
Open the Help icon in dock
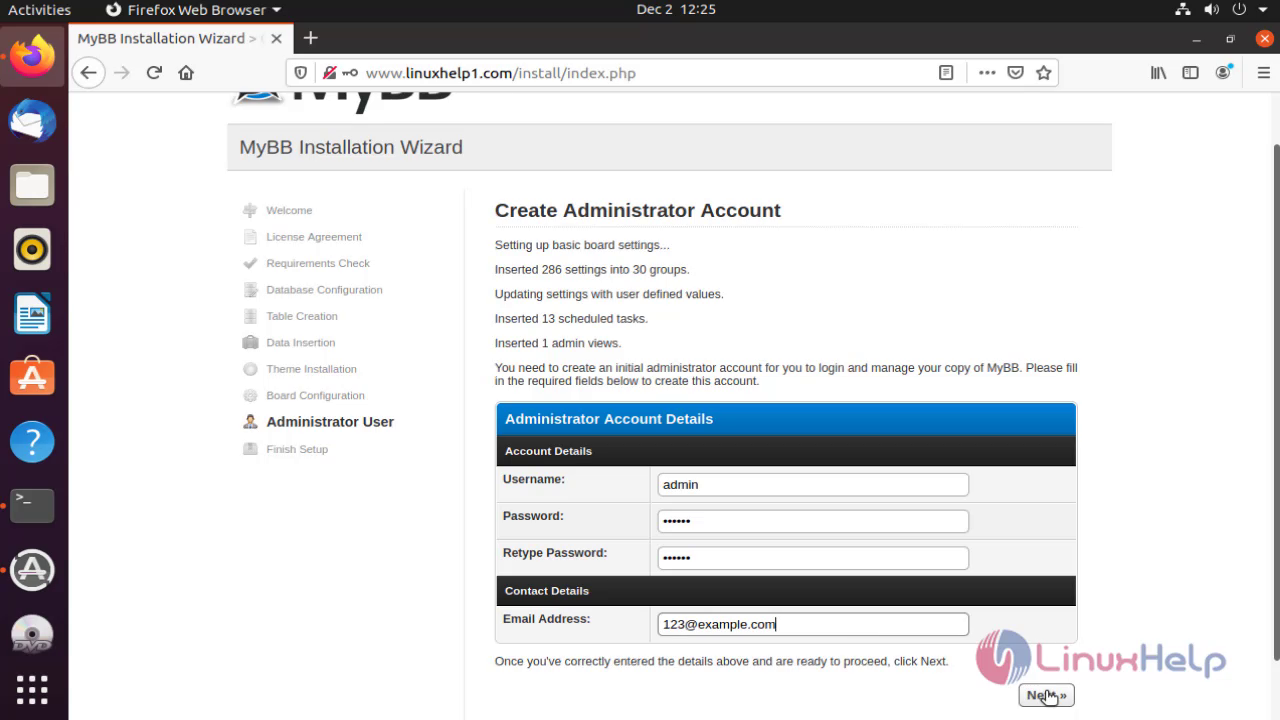point(33,441)
